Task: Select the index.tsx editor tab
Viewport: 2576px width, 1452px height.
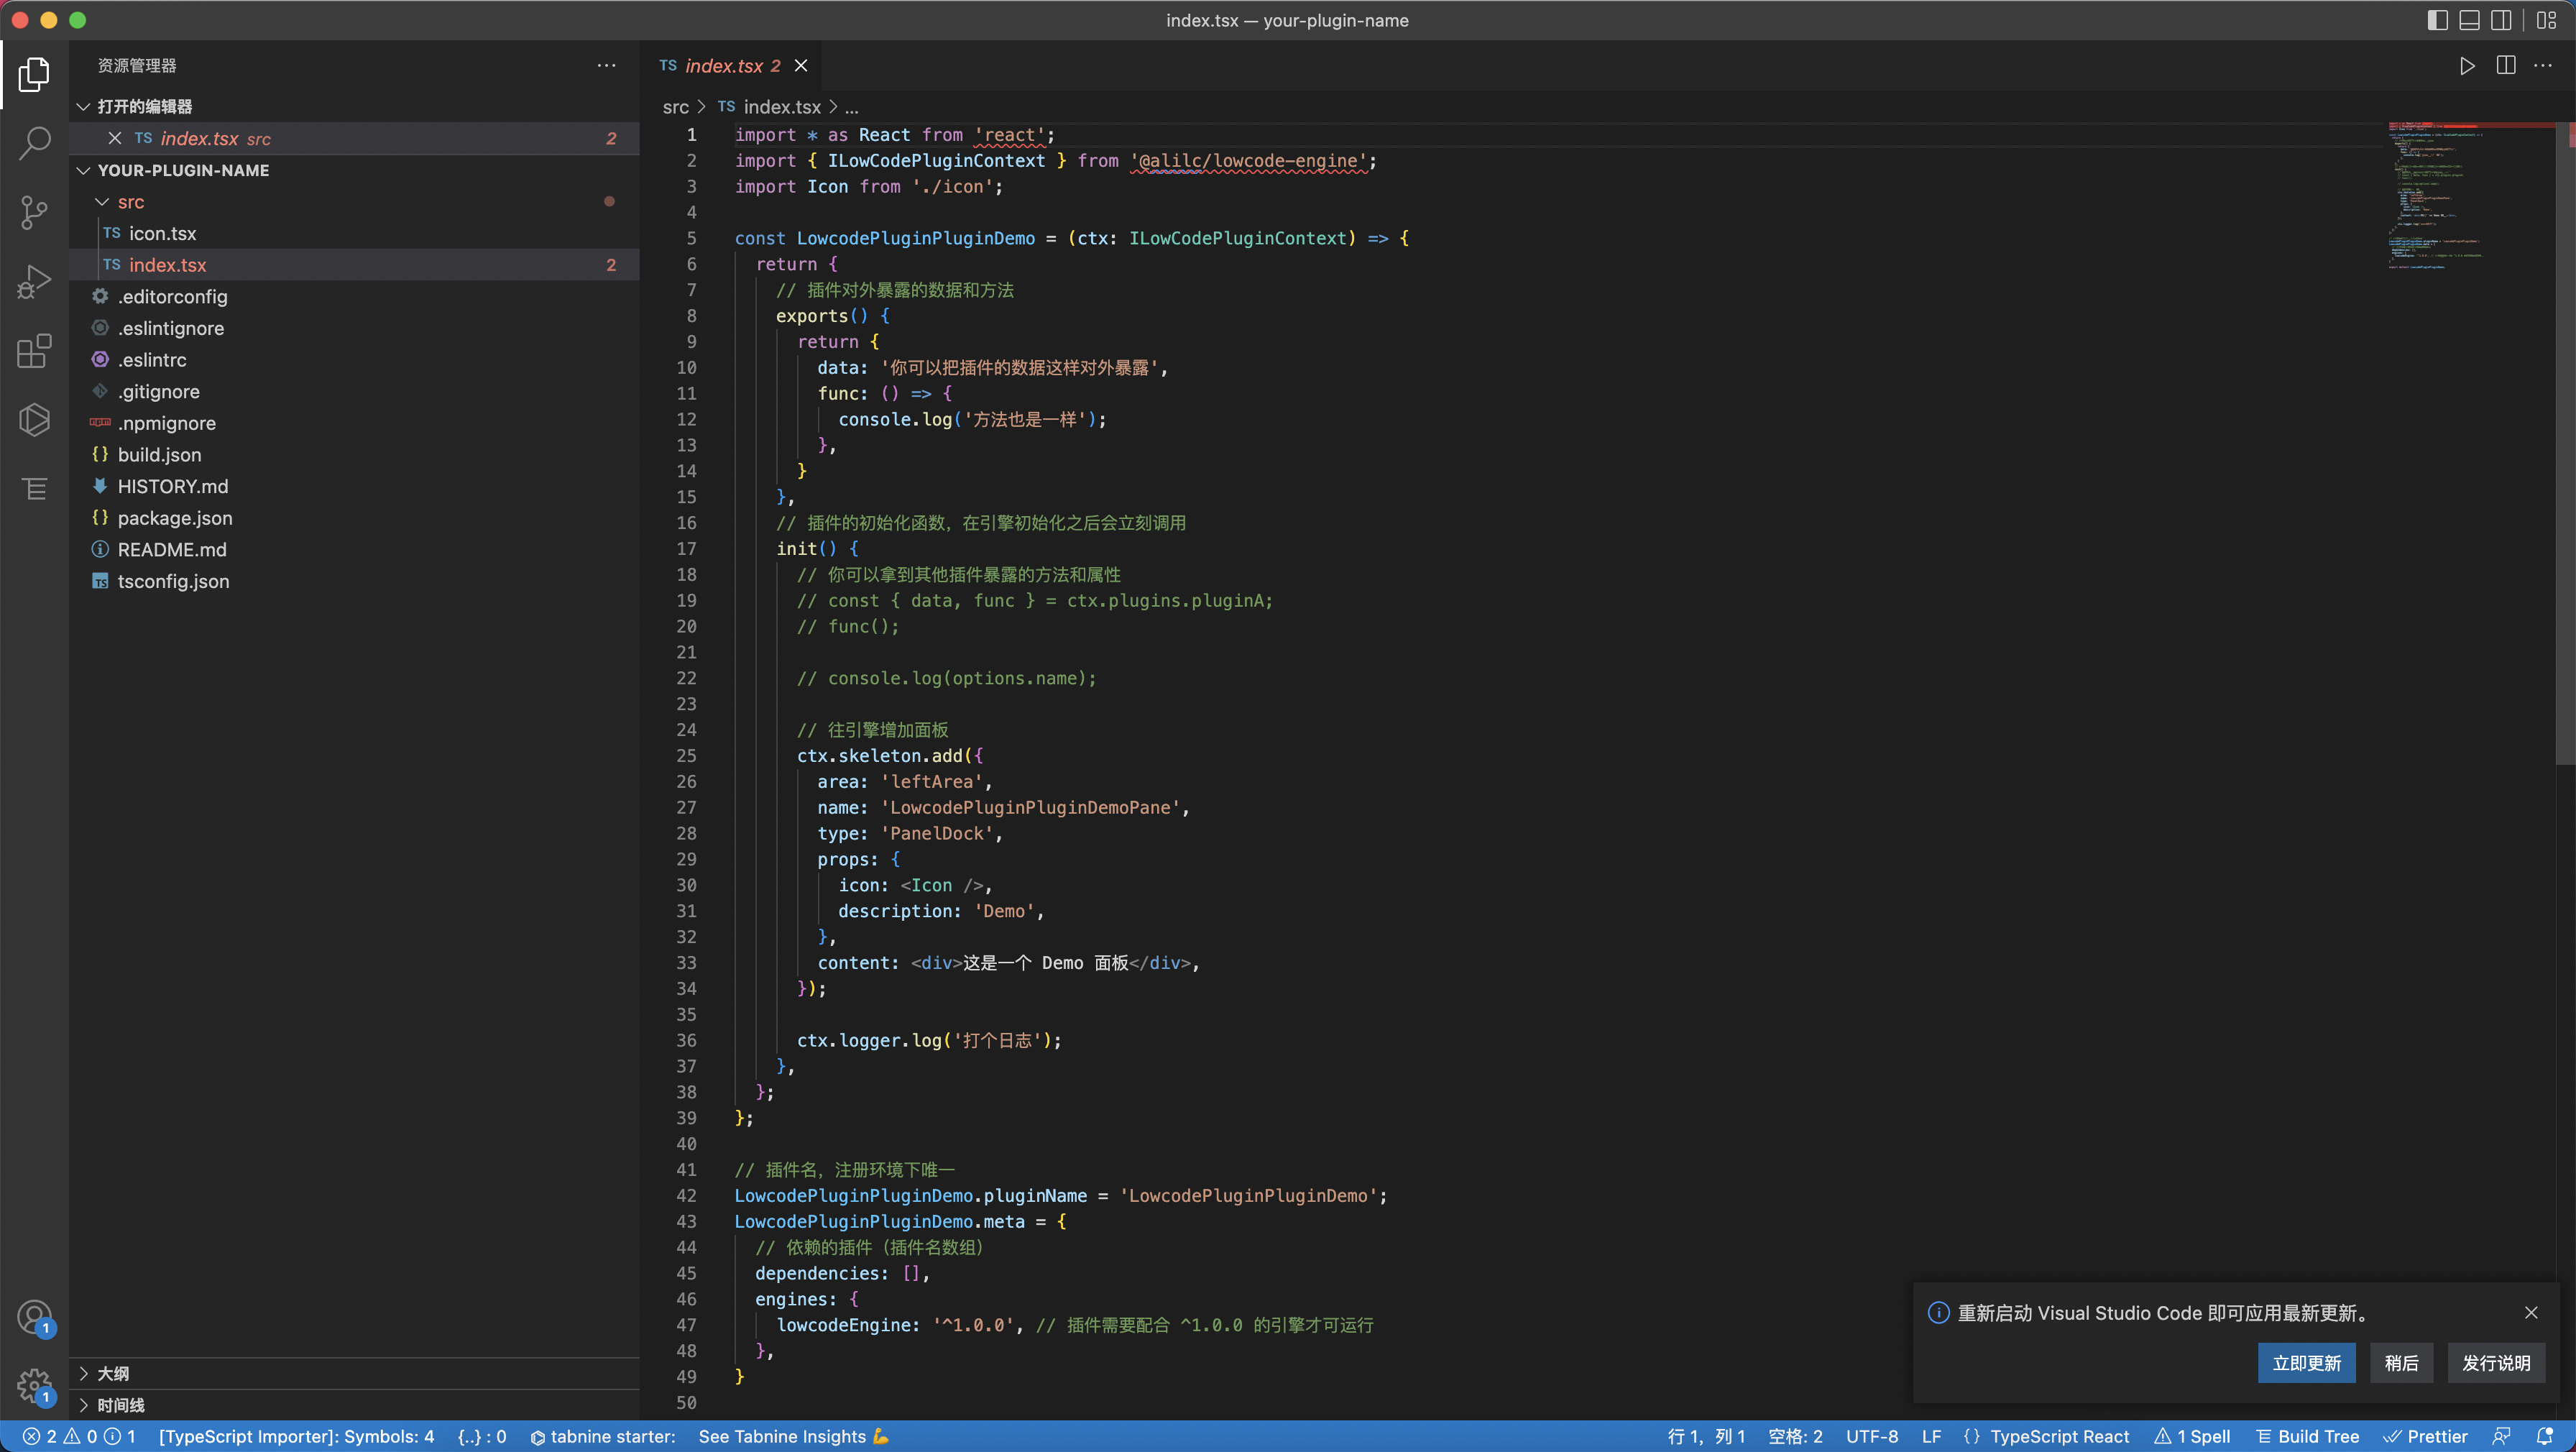Action: tap(723, 66)
